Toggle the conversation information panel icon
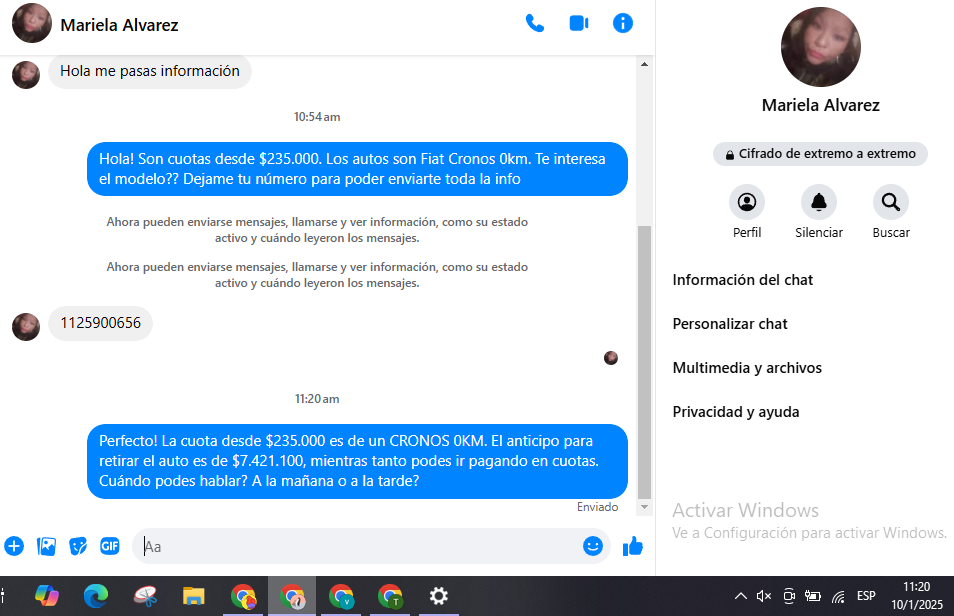 tap(622, 24)
